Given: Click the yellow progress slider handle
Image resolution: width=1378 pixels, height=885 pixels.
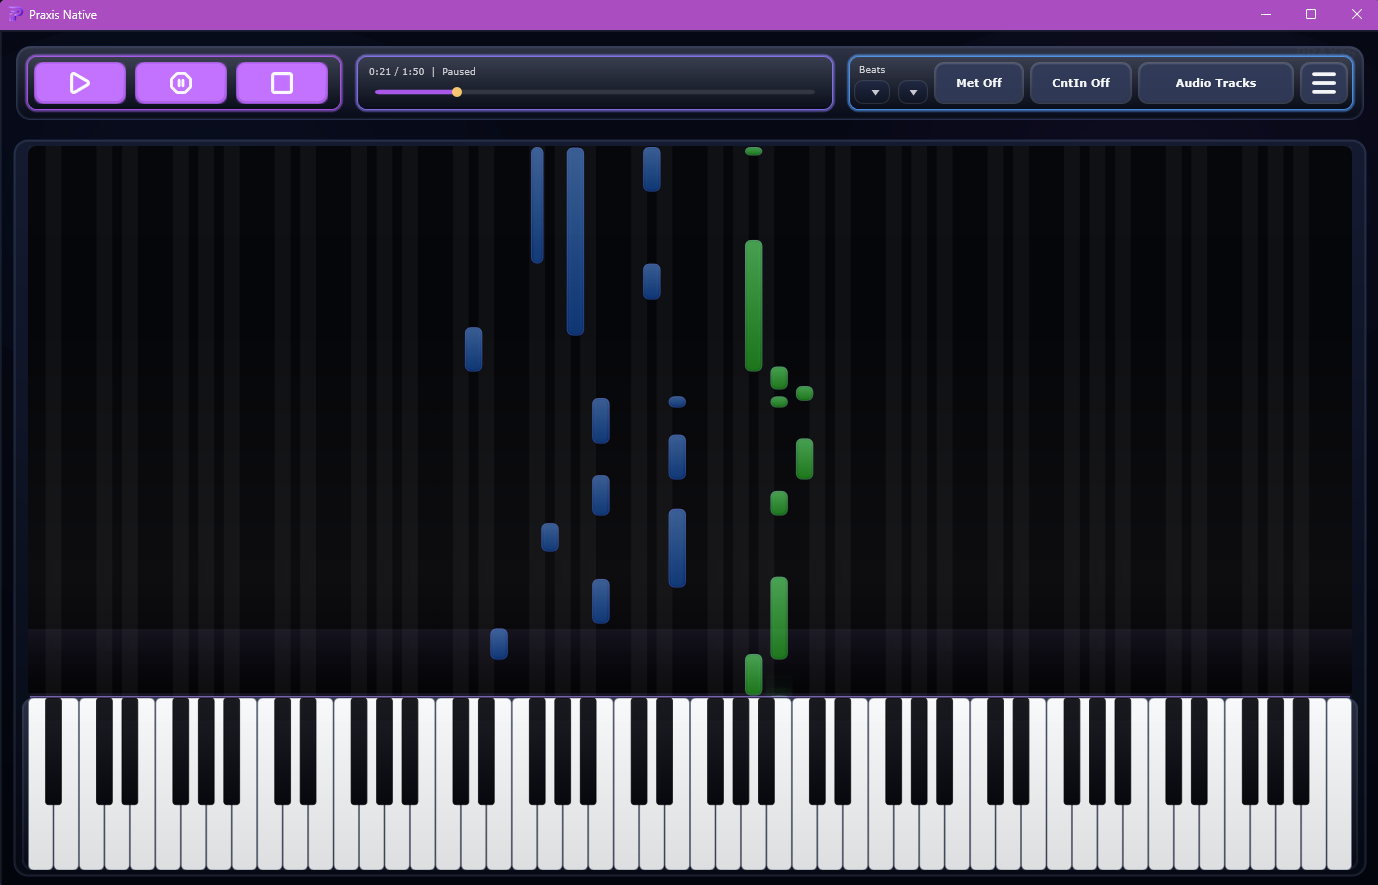Looking at the screenshot, I should click(x=457, y=92).
